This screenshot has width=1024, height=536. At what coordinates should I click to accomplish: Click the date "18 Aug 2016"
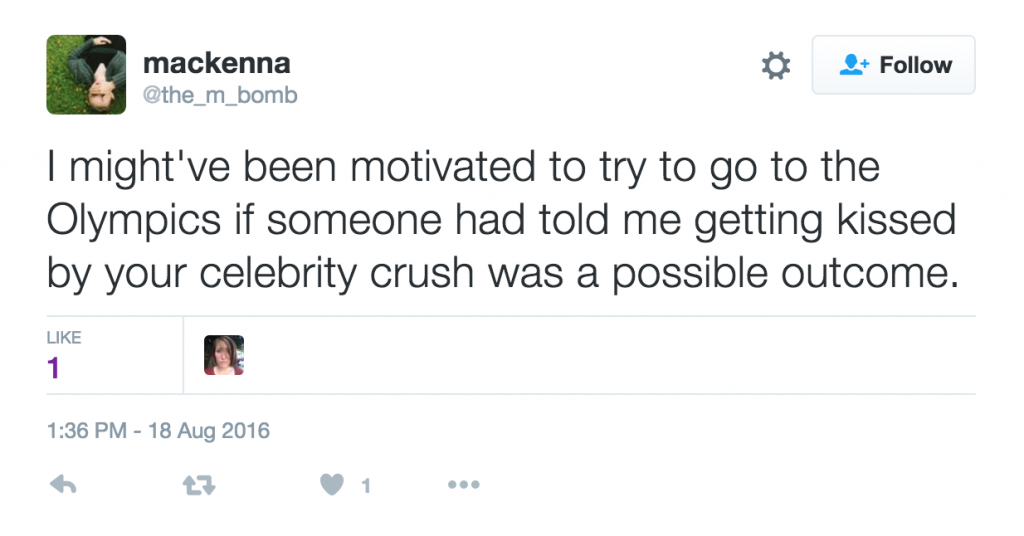(x=210, y=431)
